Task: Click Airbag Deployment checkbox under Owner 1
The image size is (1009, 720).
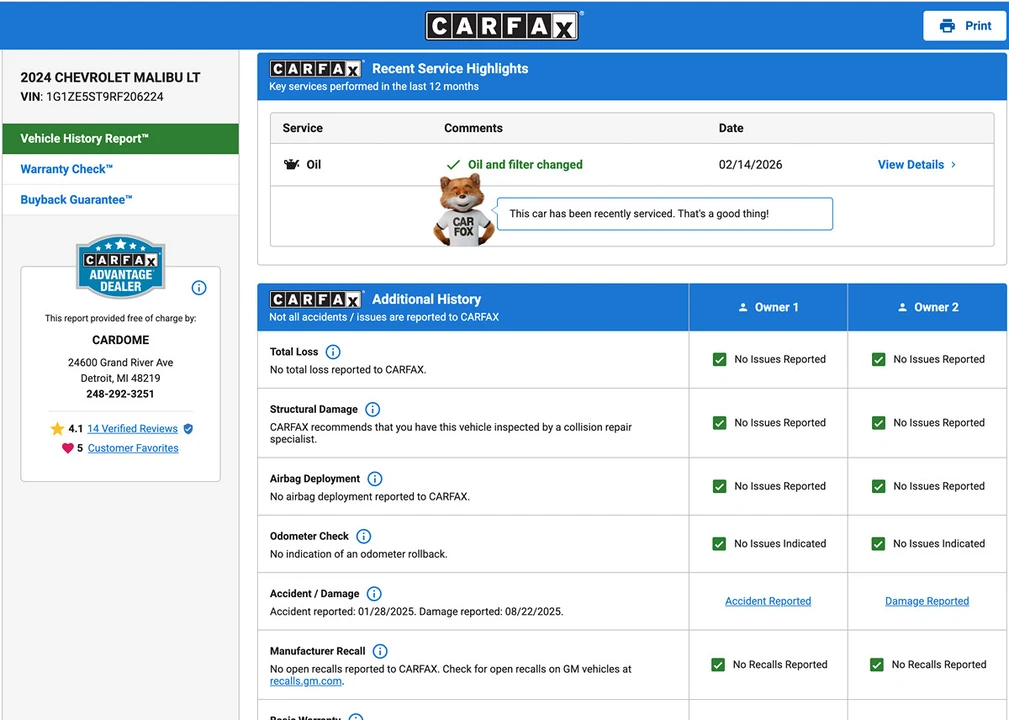Action: (x=719, y=486)
